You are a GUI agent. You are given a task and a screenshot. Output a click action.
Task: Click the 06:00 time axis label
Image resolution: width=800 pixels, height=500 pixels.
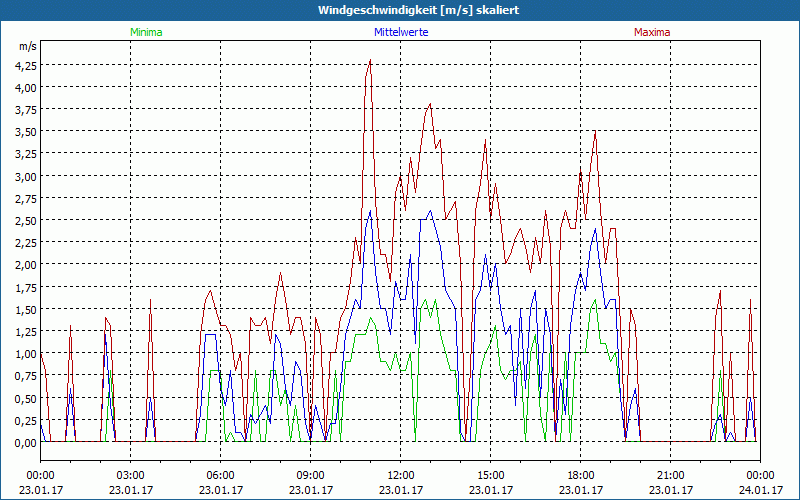(x=220, y=476)
